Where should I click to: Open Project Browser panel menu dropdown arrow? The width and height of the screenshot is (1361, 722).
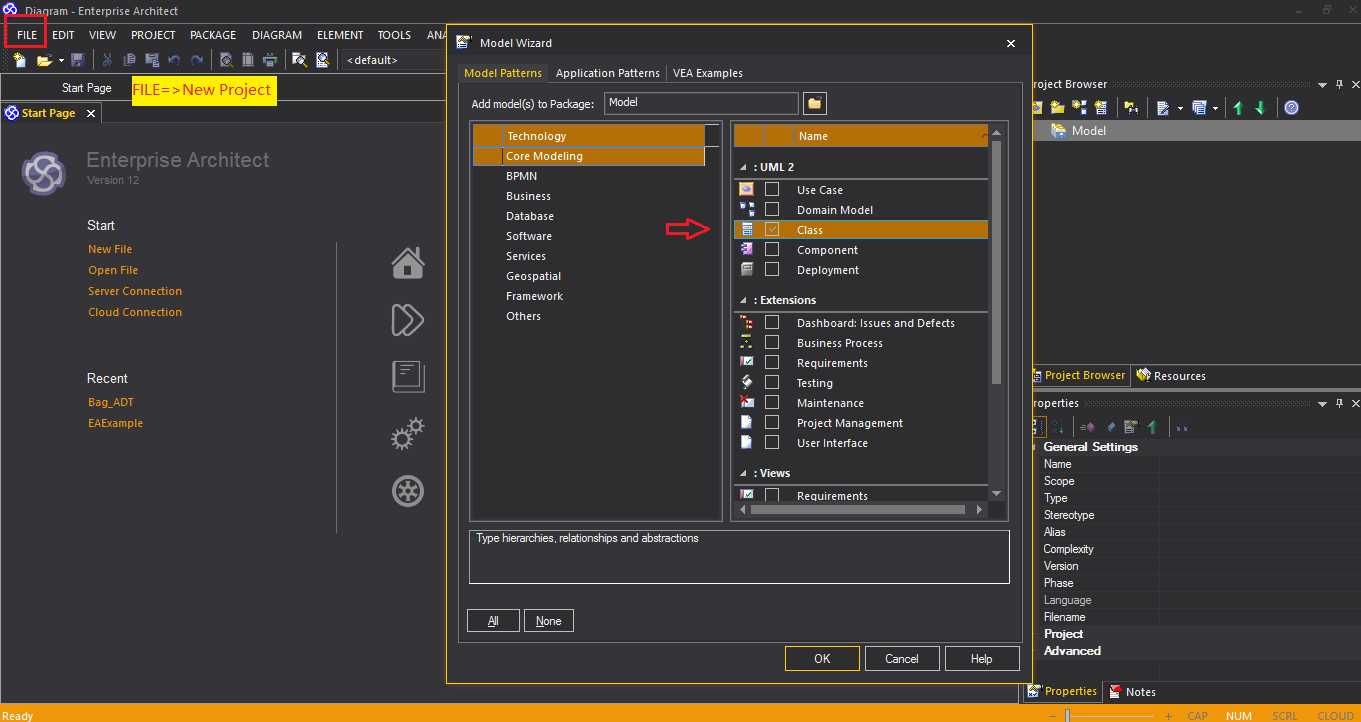(1322, 85)
